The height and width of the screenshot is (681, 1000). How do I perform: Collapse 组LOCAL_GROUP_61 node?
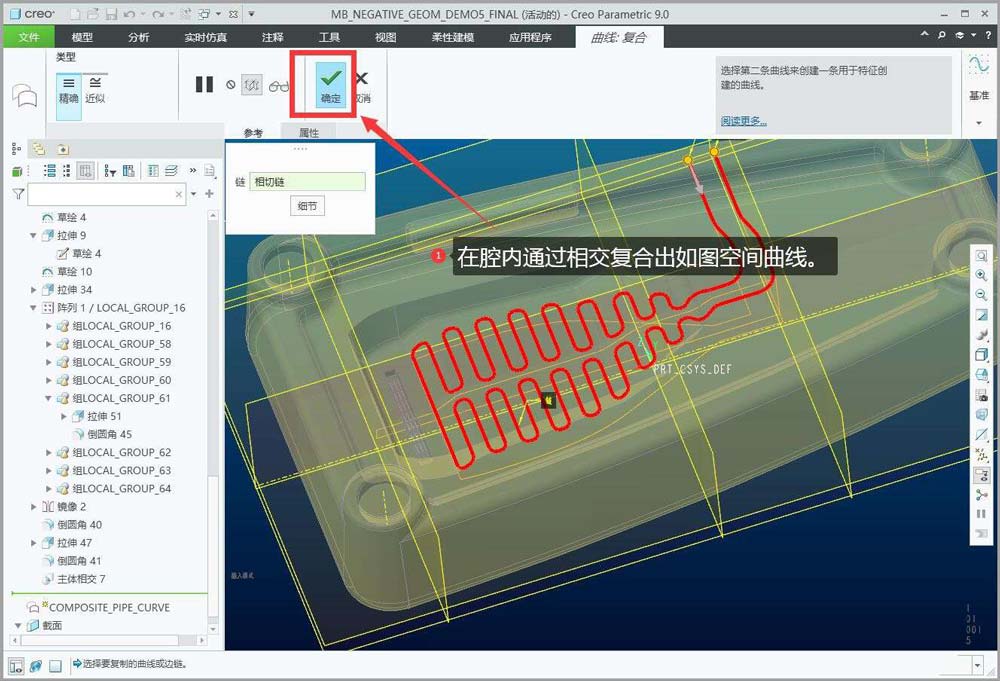48,398
